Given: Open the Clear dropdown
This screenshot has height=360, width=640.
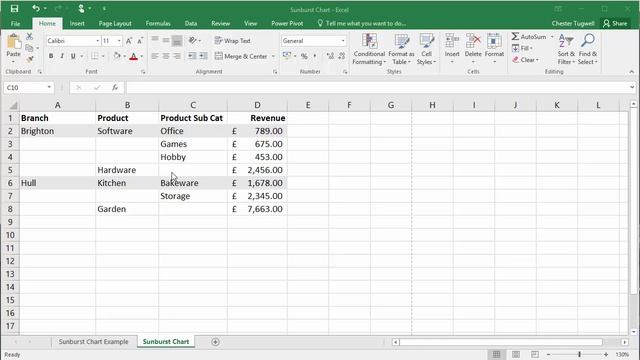Looking at the screenshot, I should tap(525, 60).
